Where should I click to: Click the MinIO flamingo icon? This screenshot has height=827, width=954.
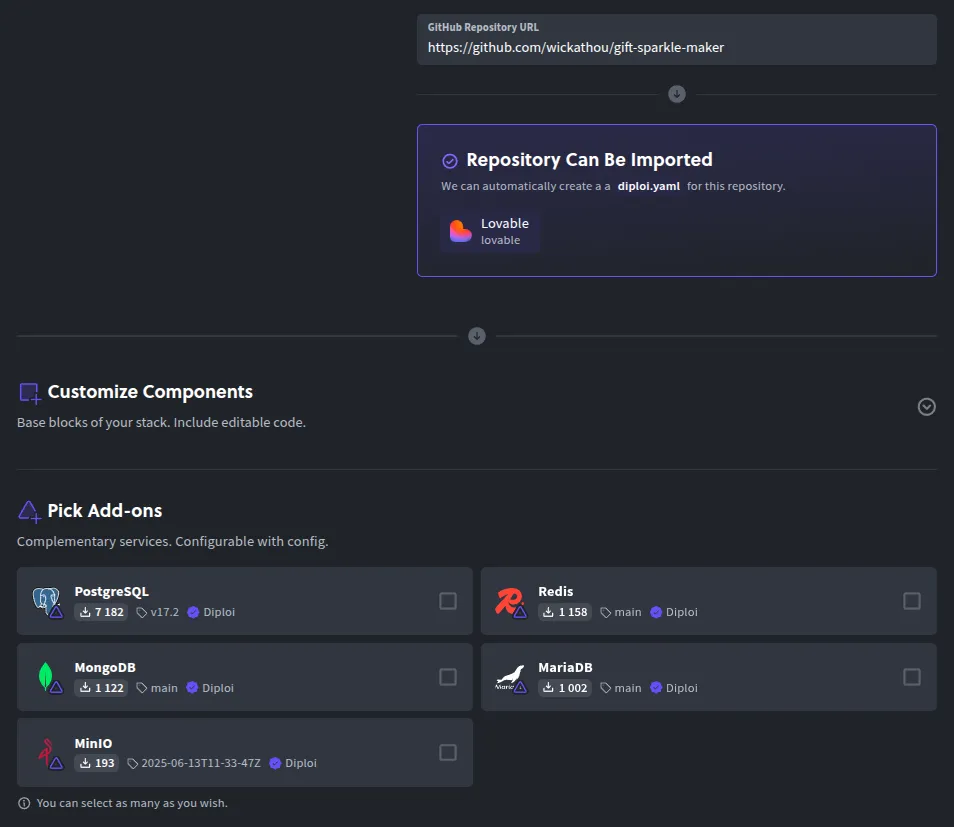(46, 752)
